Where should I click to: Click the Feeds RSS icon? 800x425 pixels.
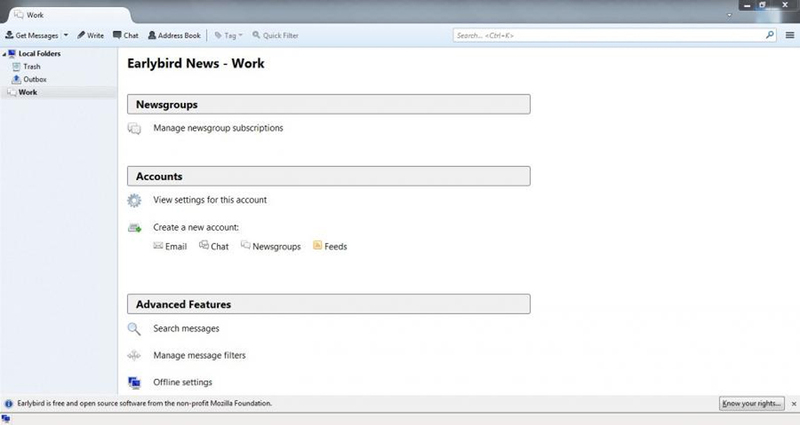pos(317,245)
